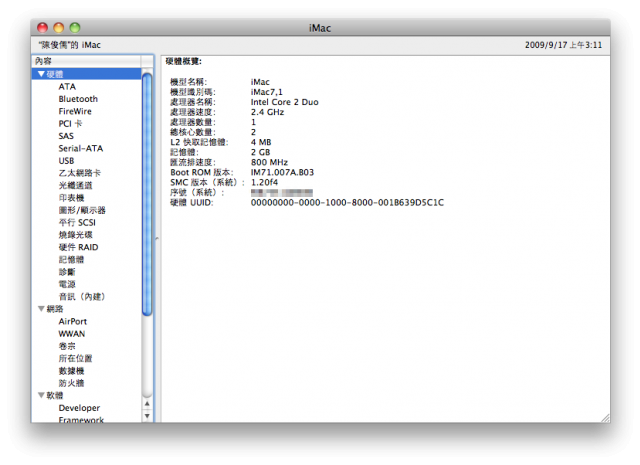Open the 印表機 printers entry

click(x=71, y=198)
